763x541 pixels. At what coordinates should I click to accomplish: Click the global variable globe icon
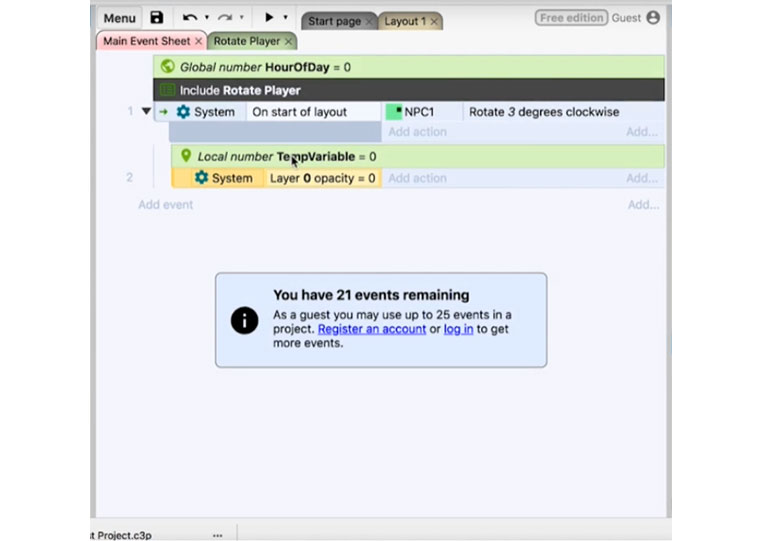[x=167, y=67]
